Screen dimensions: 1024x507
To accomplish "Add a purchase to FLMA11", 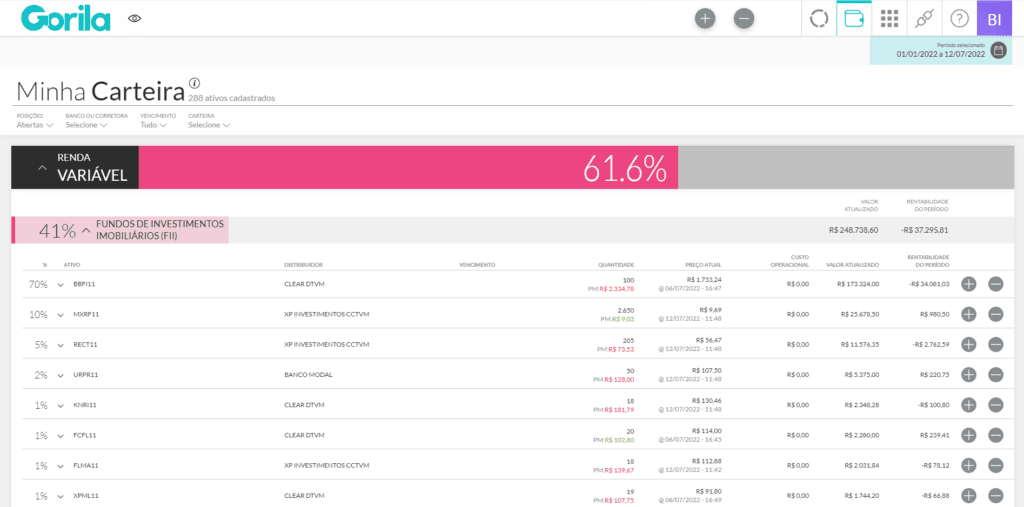I will (x=968, y=465).
